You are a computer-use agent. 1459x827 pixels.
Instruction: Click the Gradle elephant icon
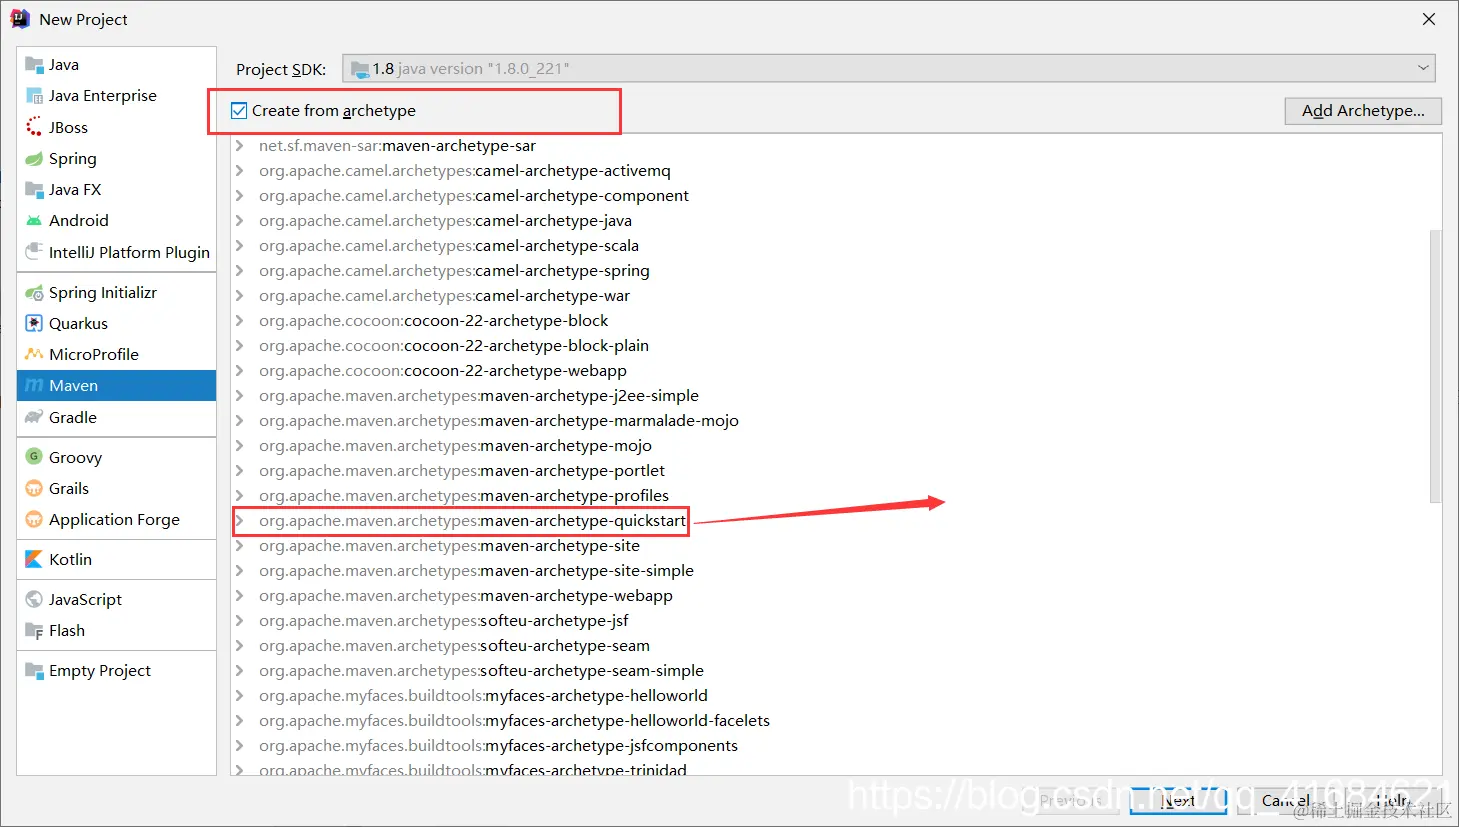34,417
